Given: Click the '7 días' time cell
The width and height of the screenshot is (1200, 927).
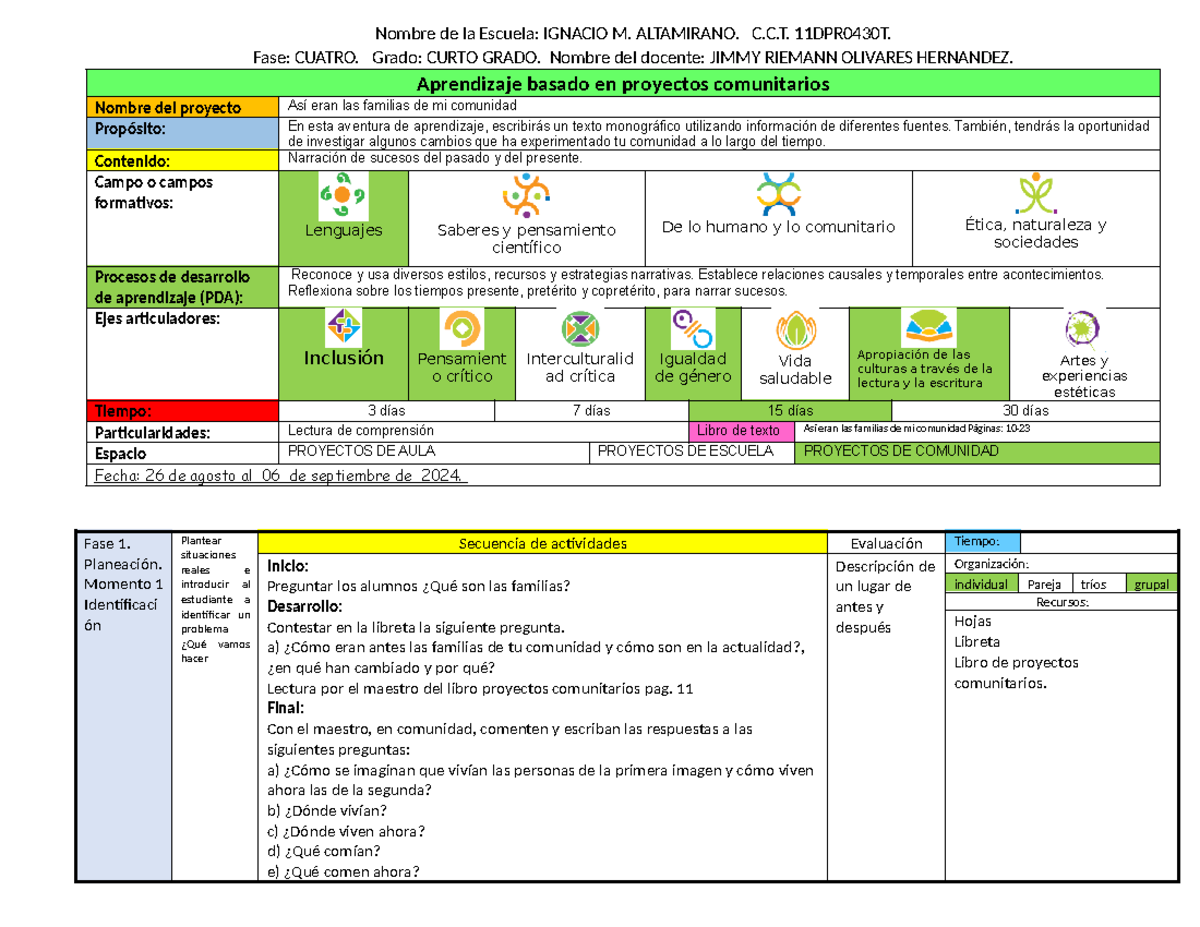Looking at the screenshot, I should tap(592, 410).
